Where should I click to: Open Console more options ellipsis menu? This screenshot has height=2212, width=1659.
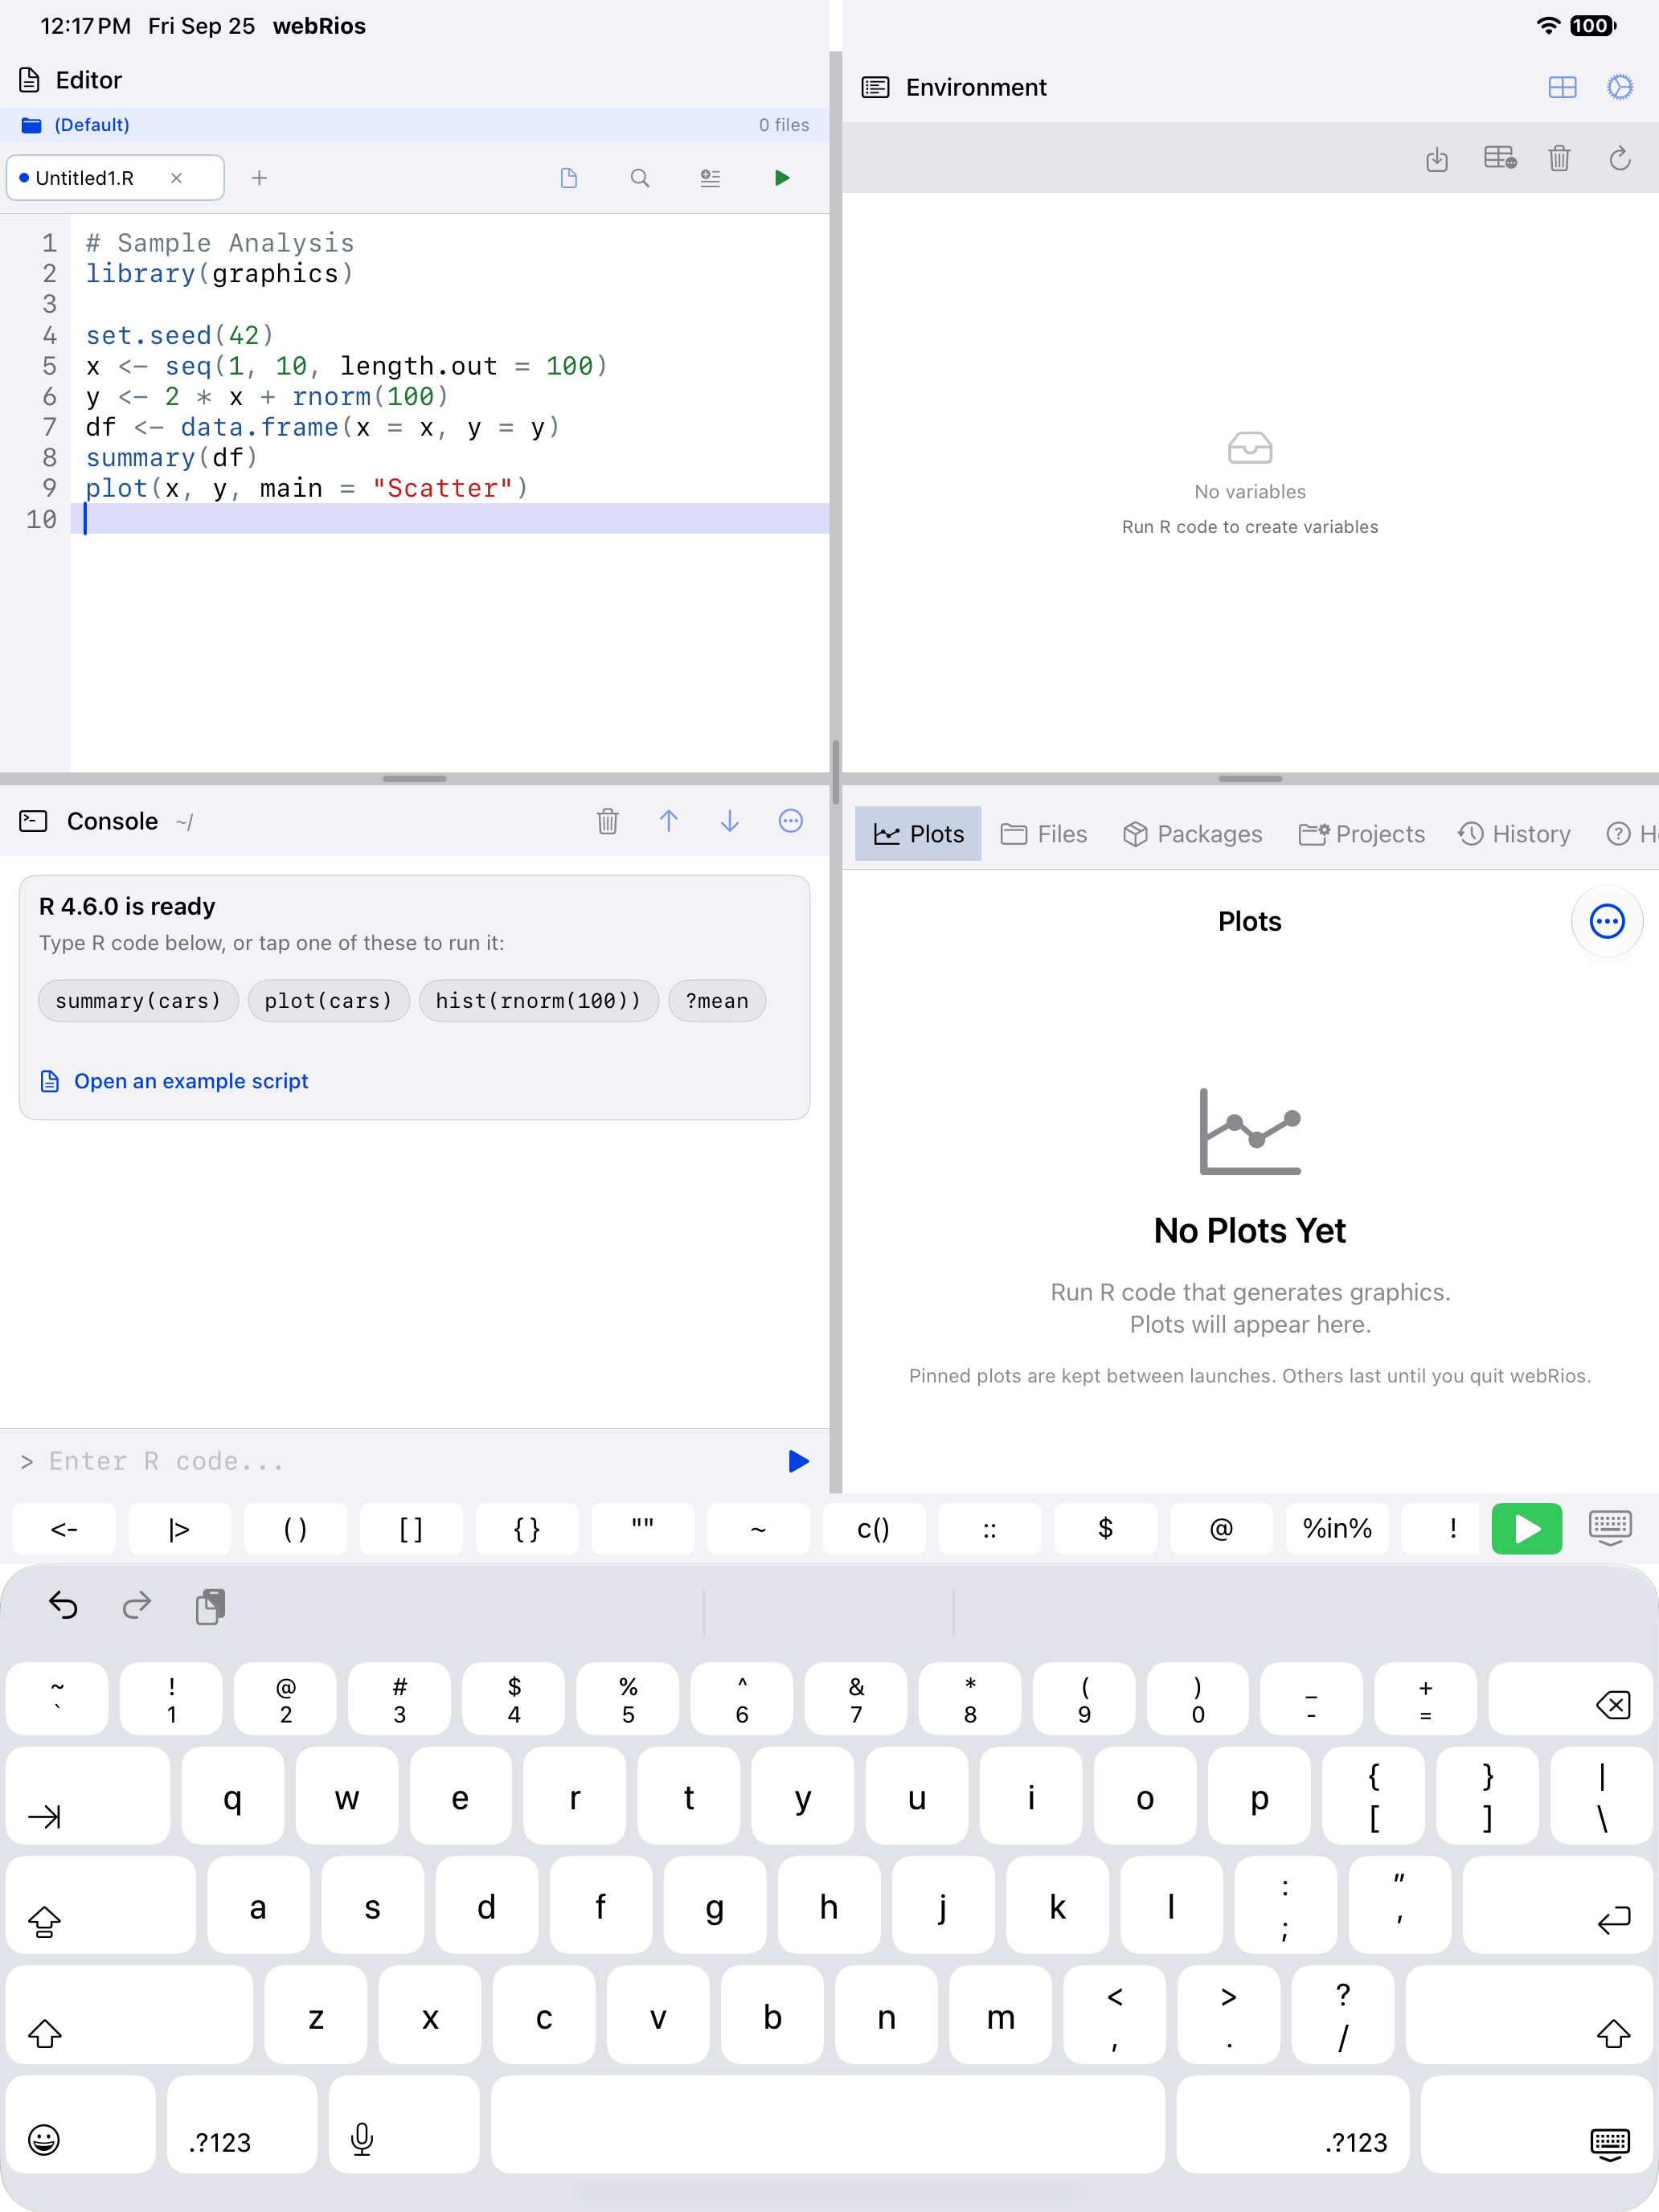pyautogui.click(x=791, y=821)
